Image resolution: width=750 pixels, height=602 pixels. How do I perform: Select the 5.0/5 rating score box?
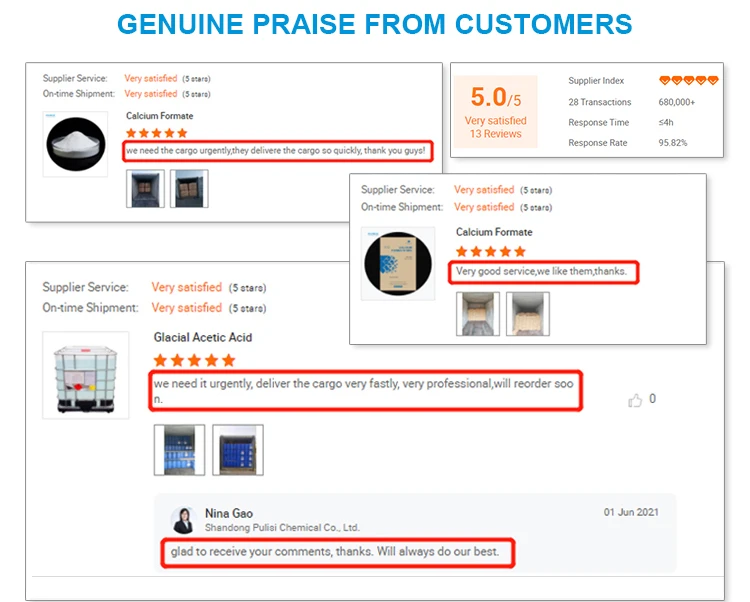496,112
